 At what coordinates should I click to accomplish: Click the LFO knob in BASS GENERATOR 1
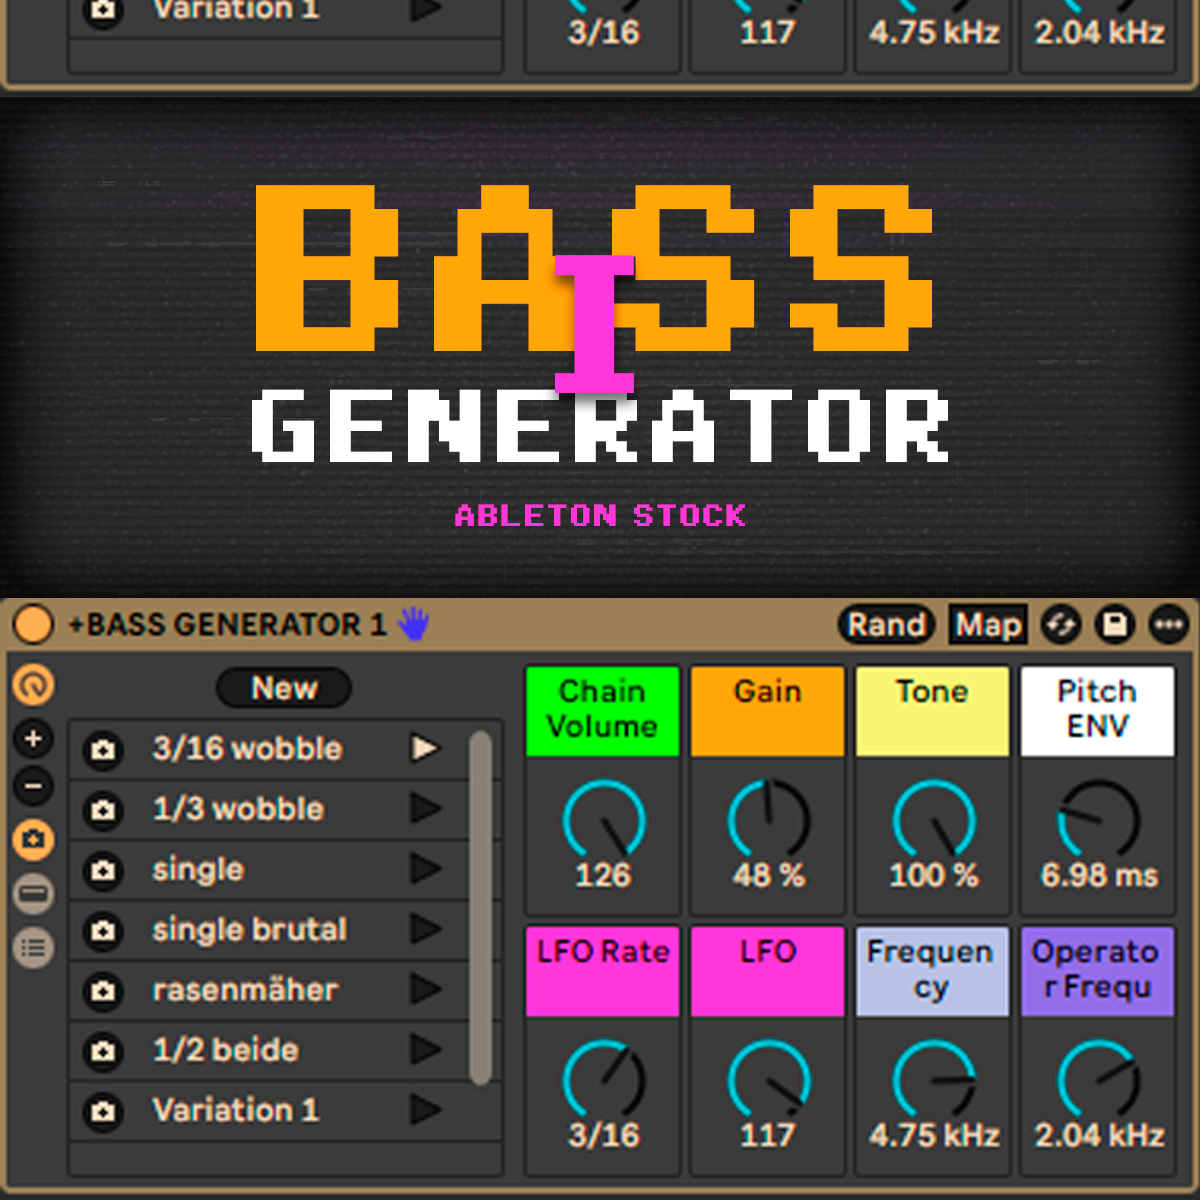[x=769, y=1080]
